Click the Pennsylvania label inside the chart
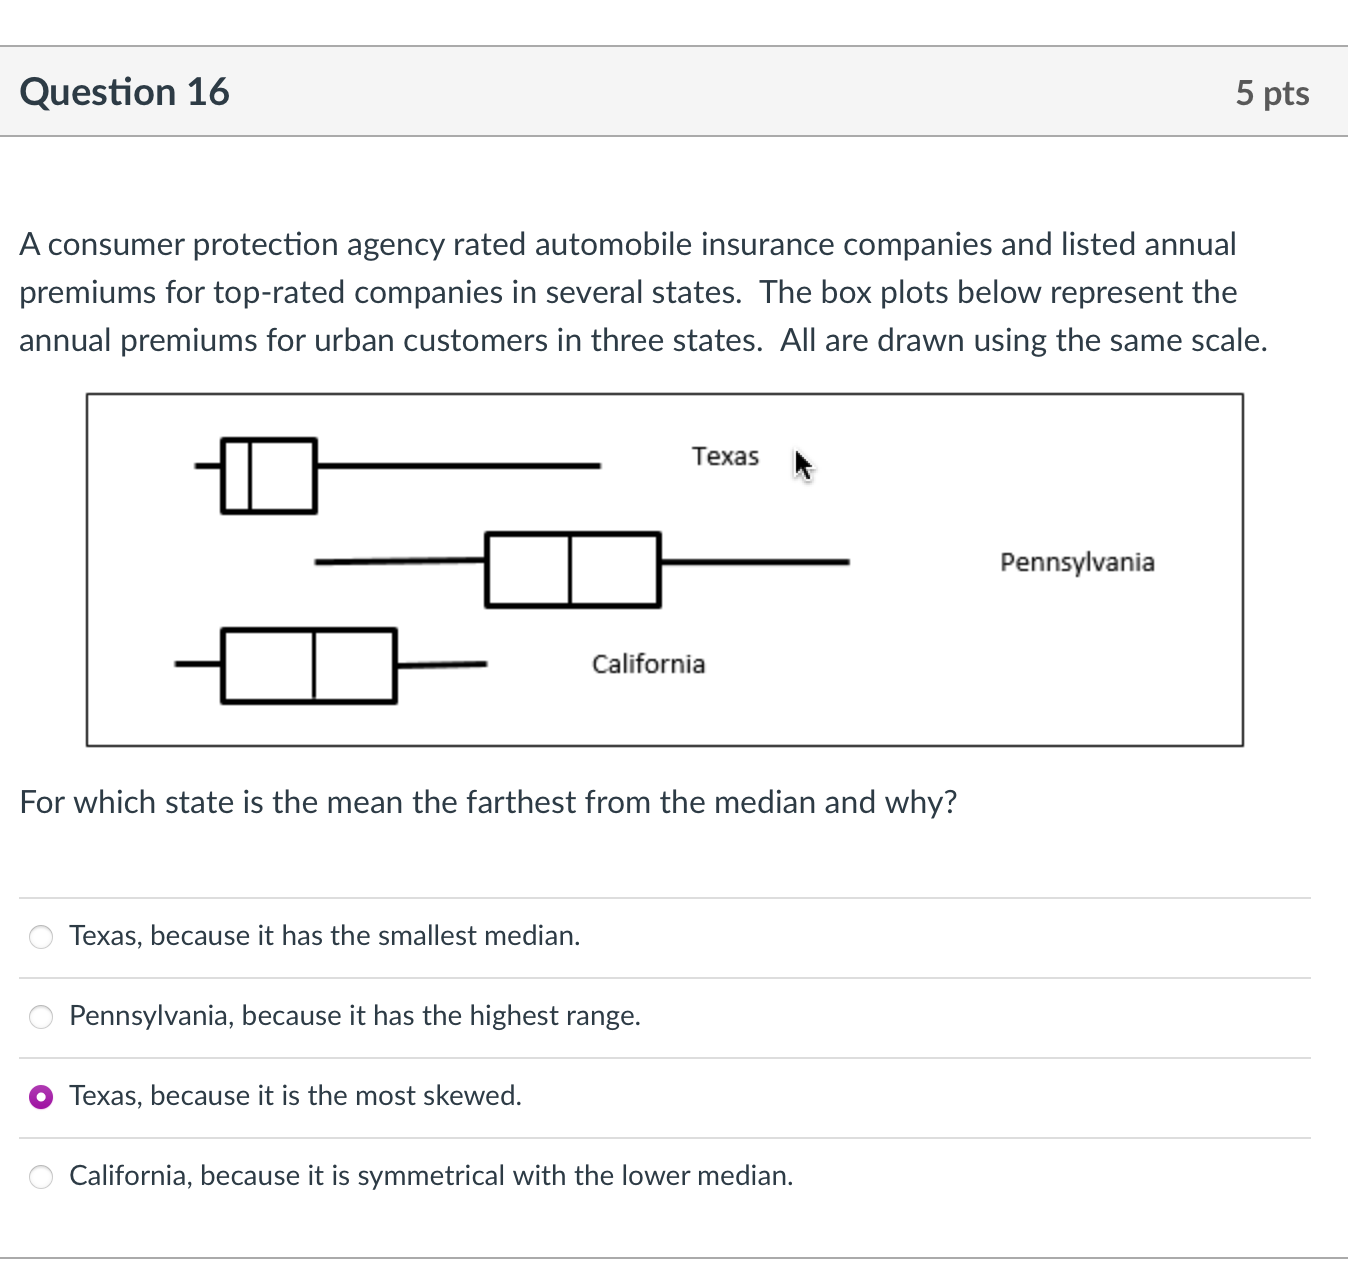Screen dimensions: 1348x1261 [x=1077, y=562]
